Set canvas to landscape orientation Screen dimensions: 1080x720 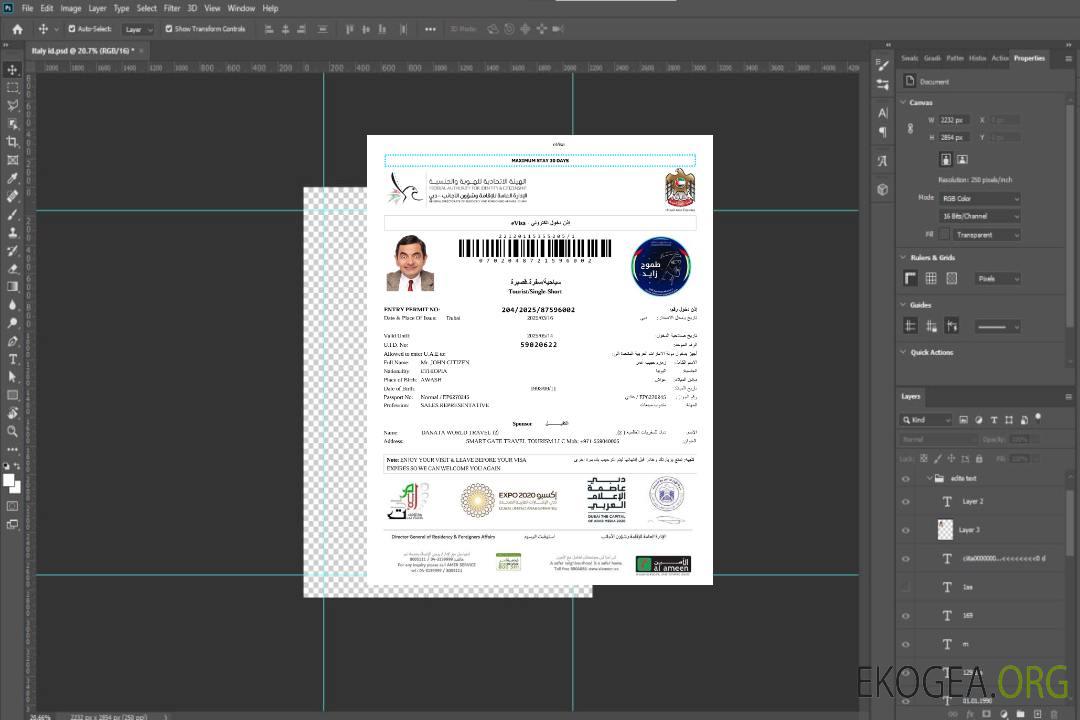tap(962, 159)
